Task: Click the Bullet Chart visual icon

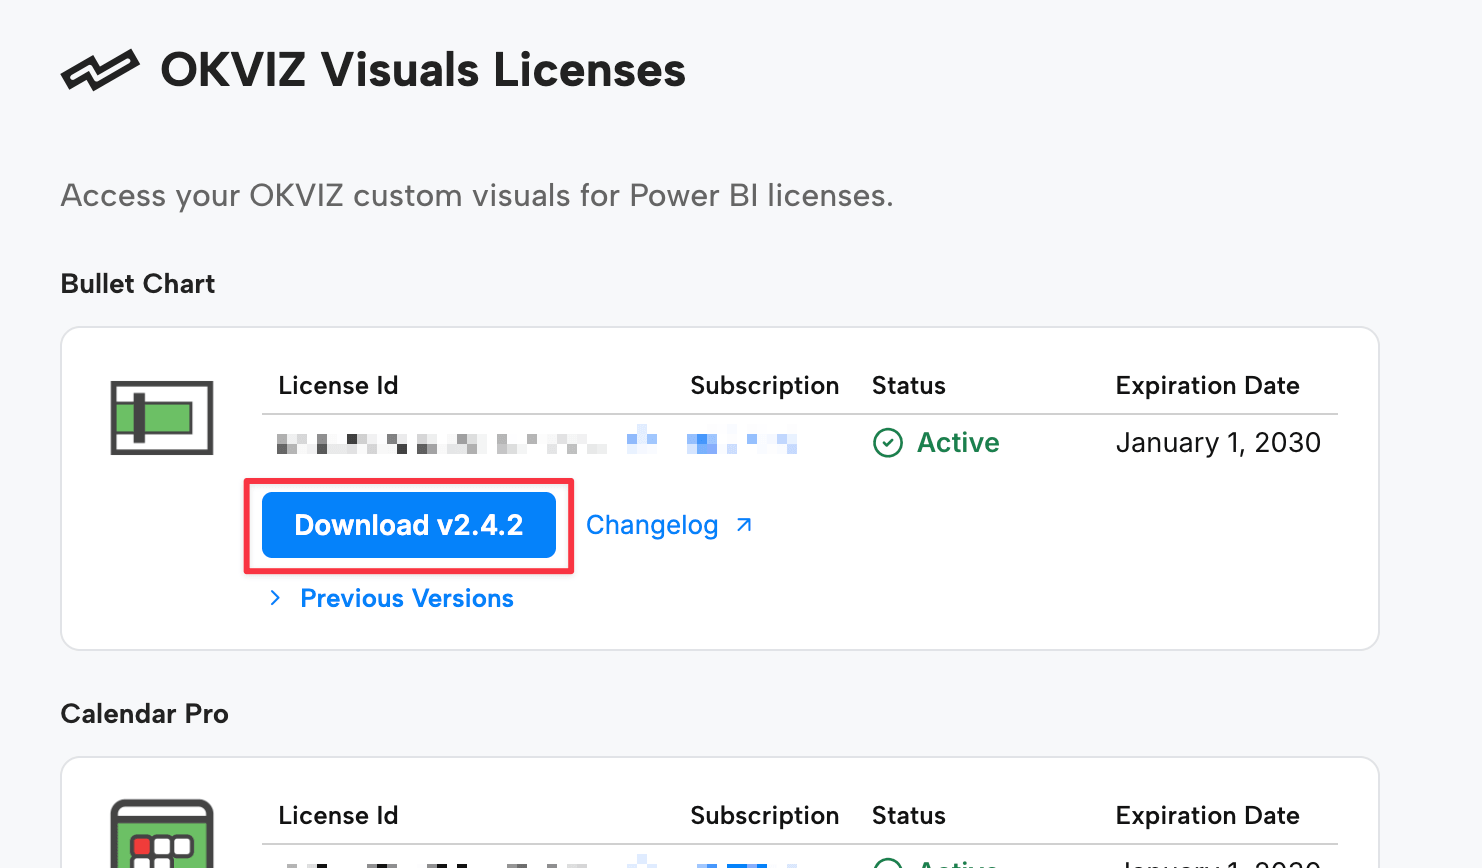Action: pos(162,418)
